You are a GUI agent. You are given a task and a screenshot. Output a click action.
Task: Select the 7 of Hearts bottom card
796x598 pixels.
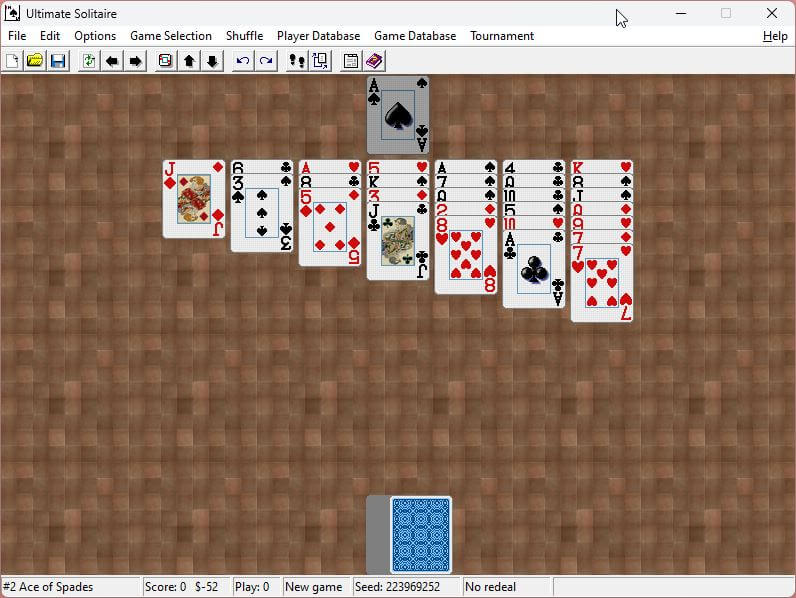[x=602, y=284]
